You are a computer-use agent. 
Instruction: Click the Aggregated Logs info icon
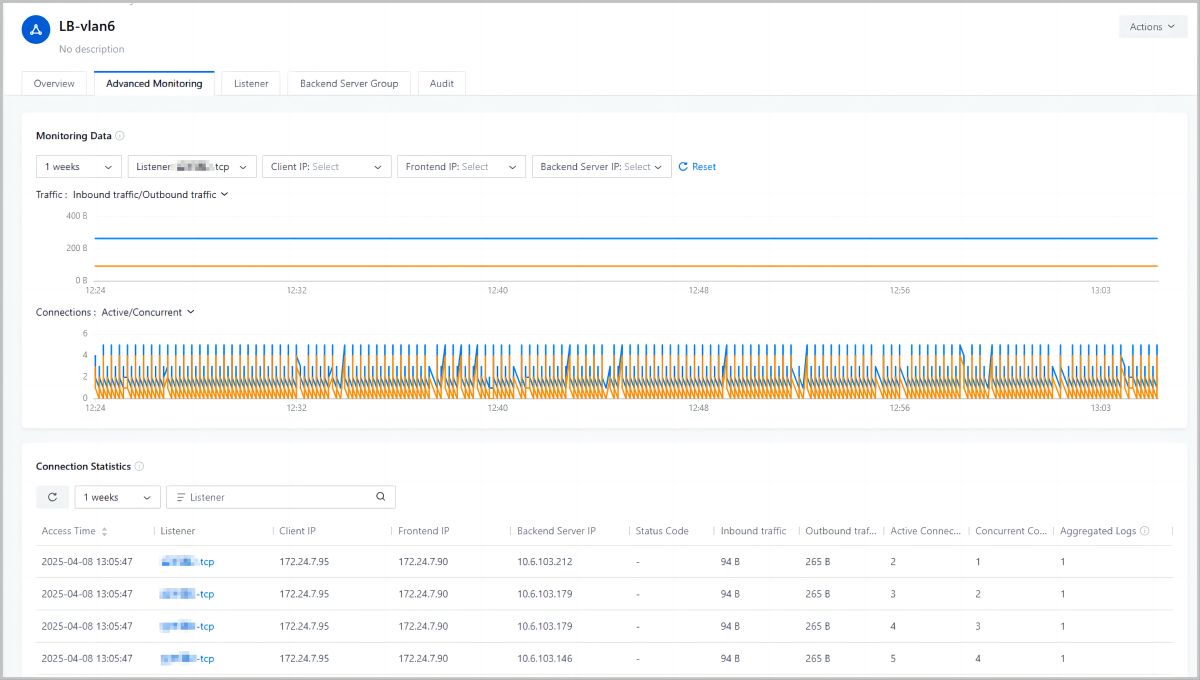(x=1144, y=531)
